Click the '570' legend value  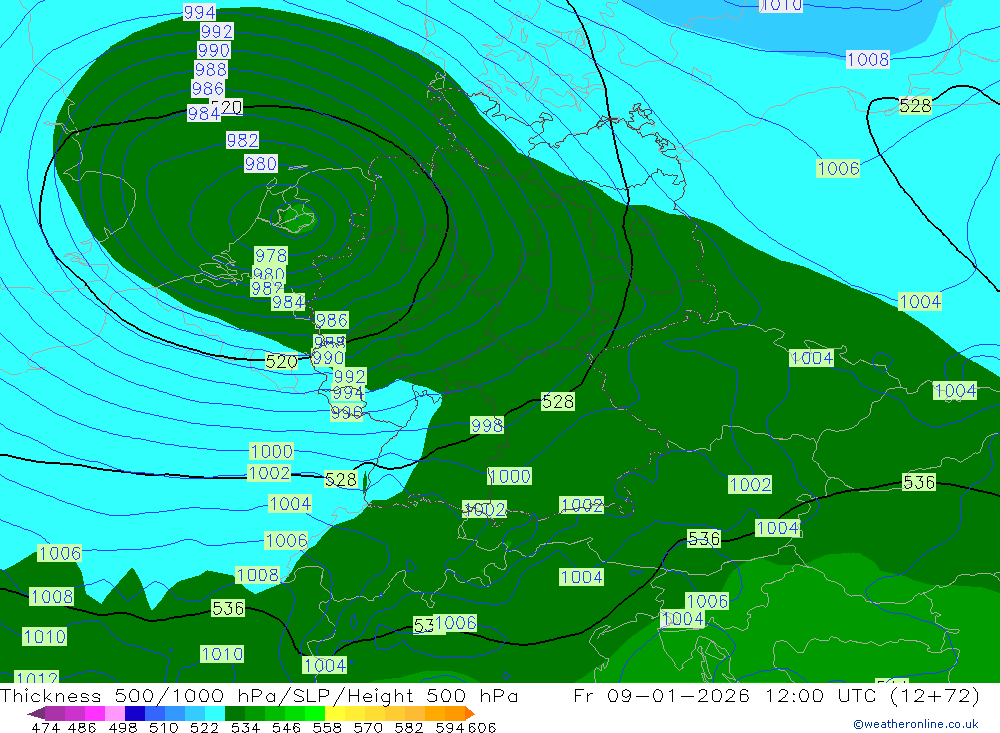(x=368, y=727)
